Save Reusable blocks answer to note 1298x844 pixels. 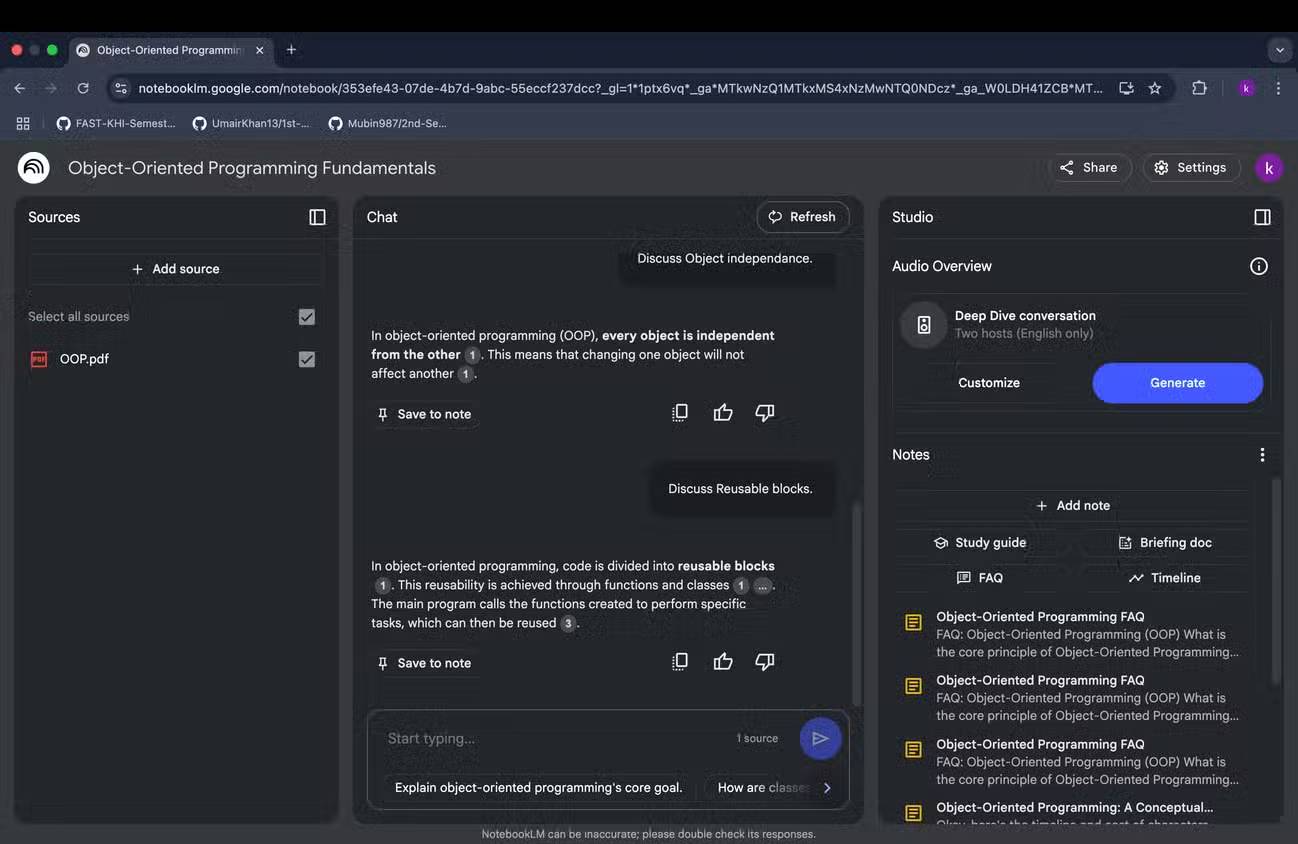[424, 663]
